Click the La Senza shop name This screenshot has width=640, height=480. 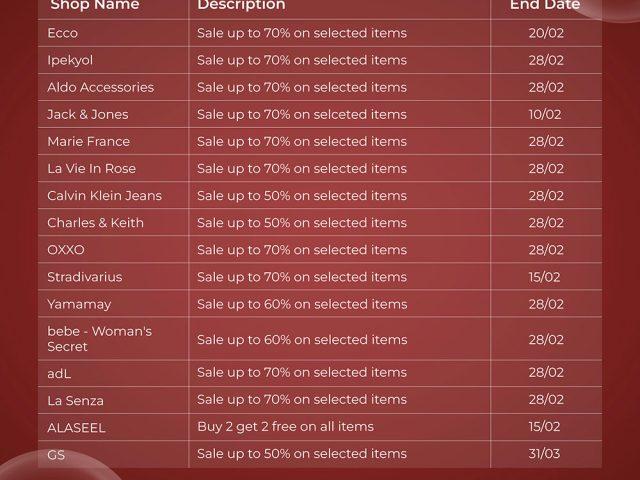(x=75, y=400)
